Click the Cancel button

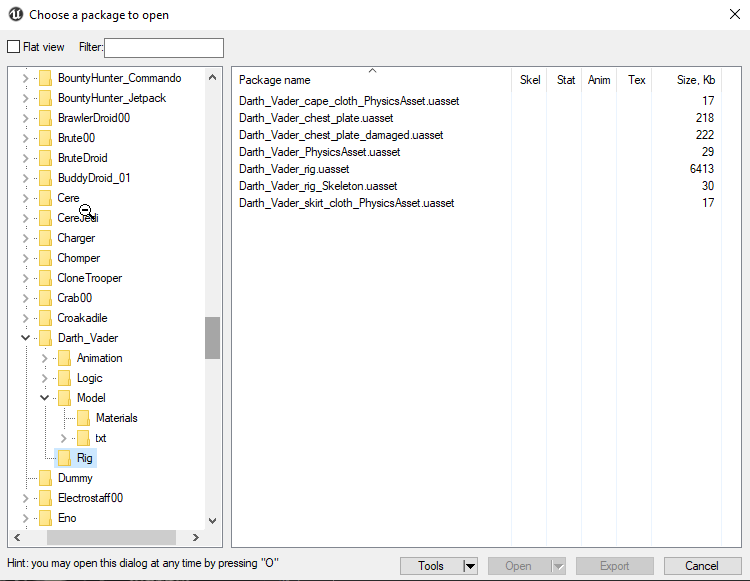[x=701, y=566]
